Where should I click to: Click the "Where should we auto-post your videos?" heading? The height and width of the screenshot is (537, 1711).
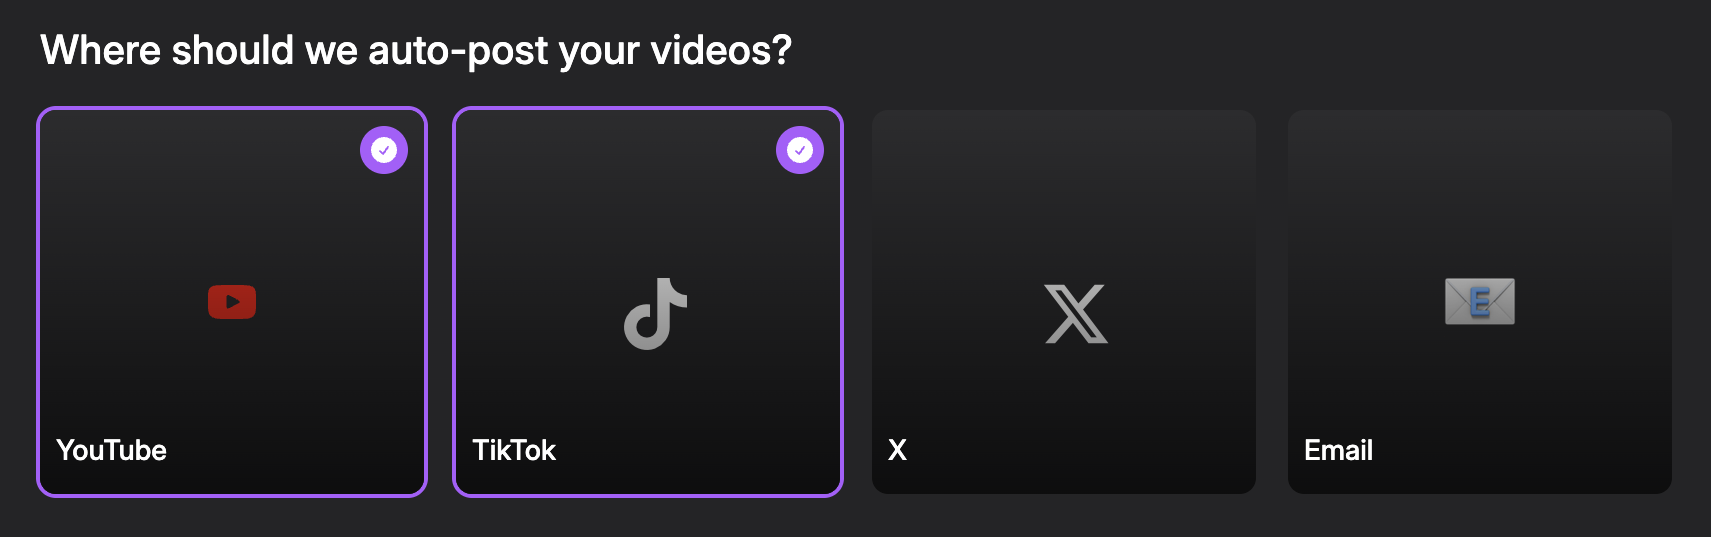coord(416,50)
